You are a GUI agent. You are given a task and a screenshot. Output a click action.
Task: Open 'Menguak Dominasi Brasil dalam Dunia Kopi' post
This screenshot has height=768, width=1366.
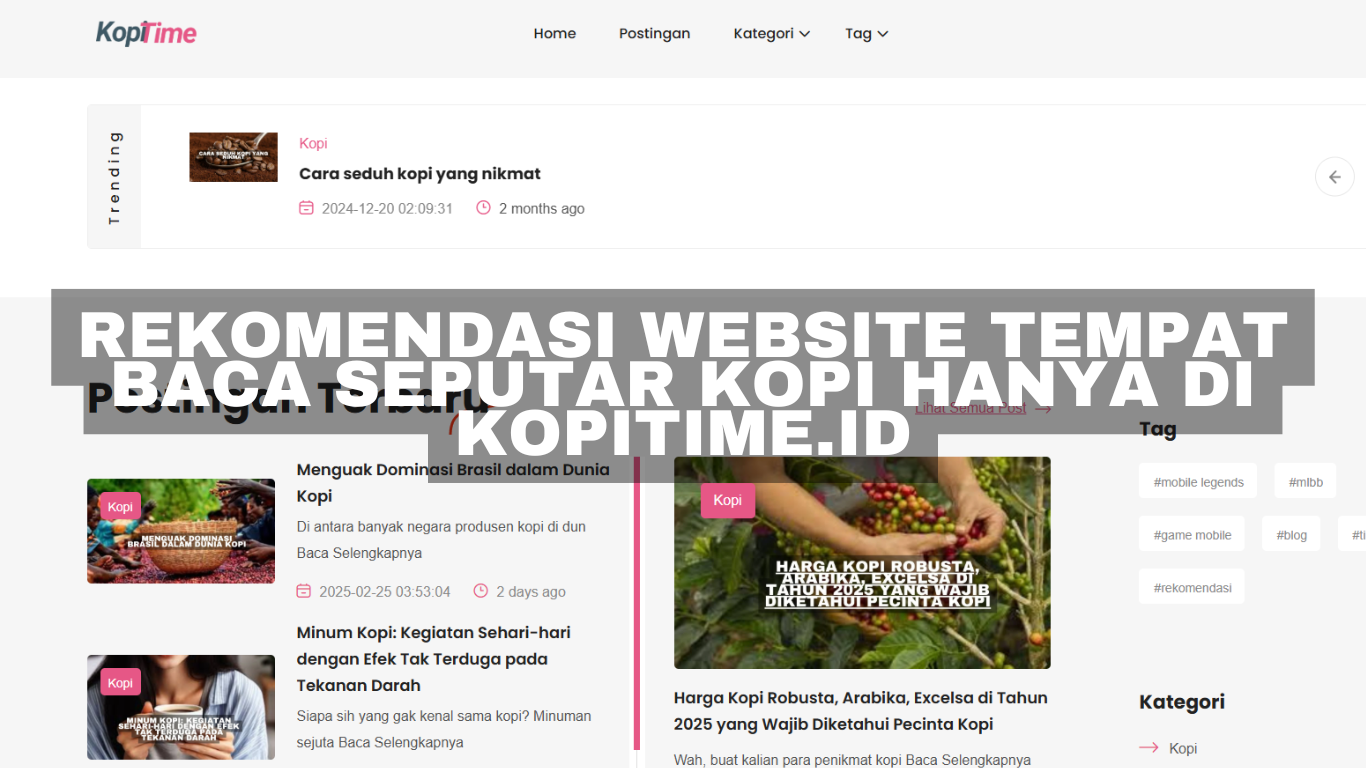tap(453, 483)
